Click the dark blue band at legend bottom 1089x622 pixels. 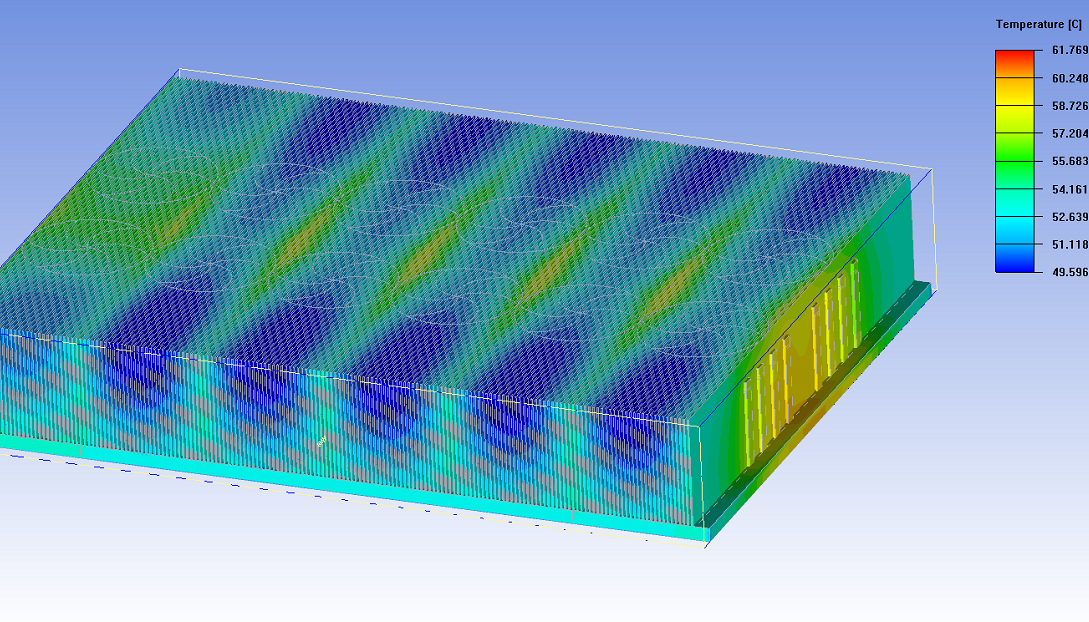pyautogui.click(x=1014, y=259)
